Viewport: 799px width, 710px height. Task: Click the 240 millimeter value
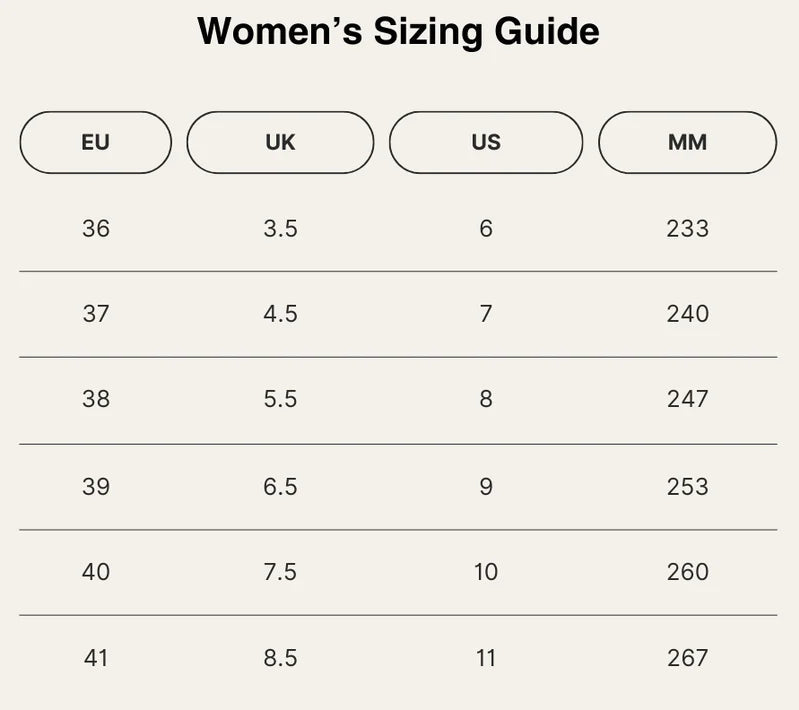[x=687, y=314]
